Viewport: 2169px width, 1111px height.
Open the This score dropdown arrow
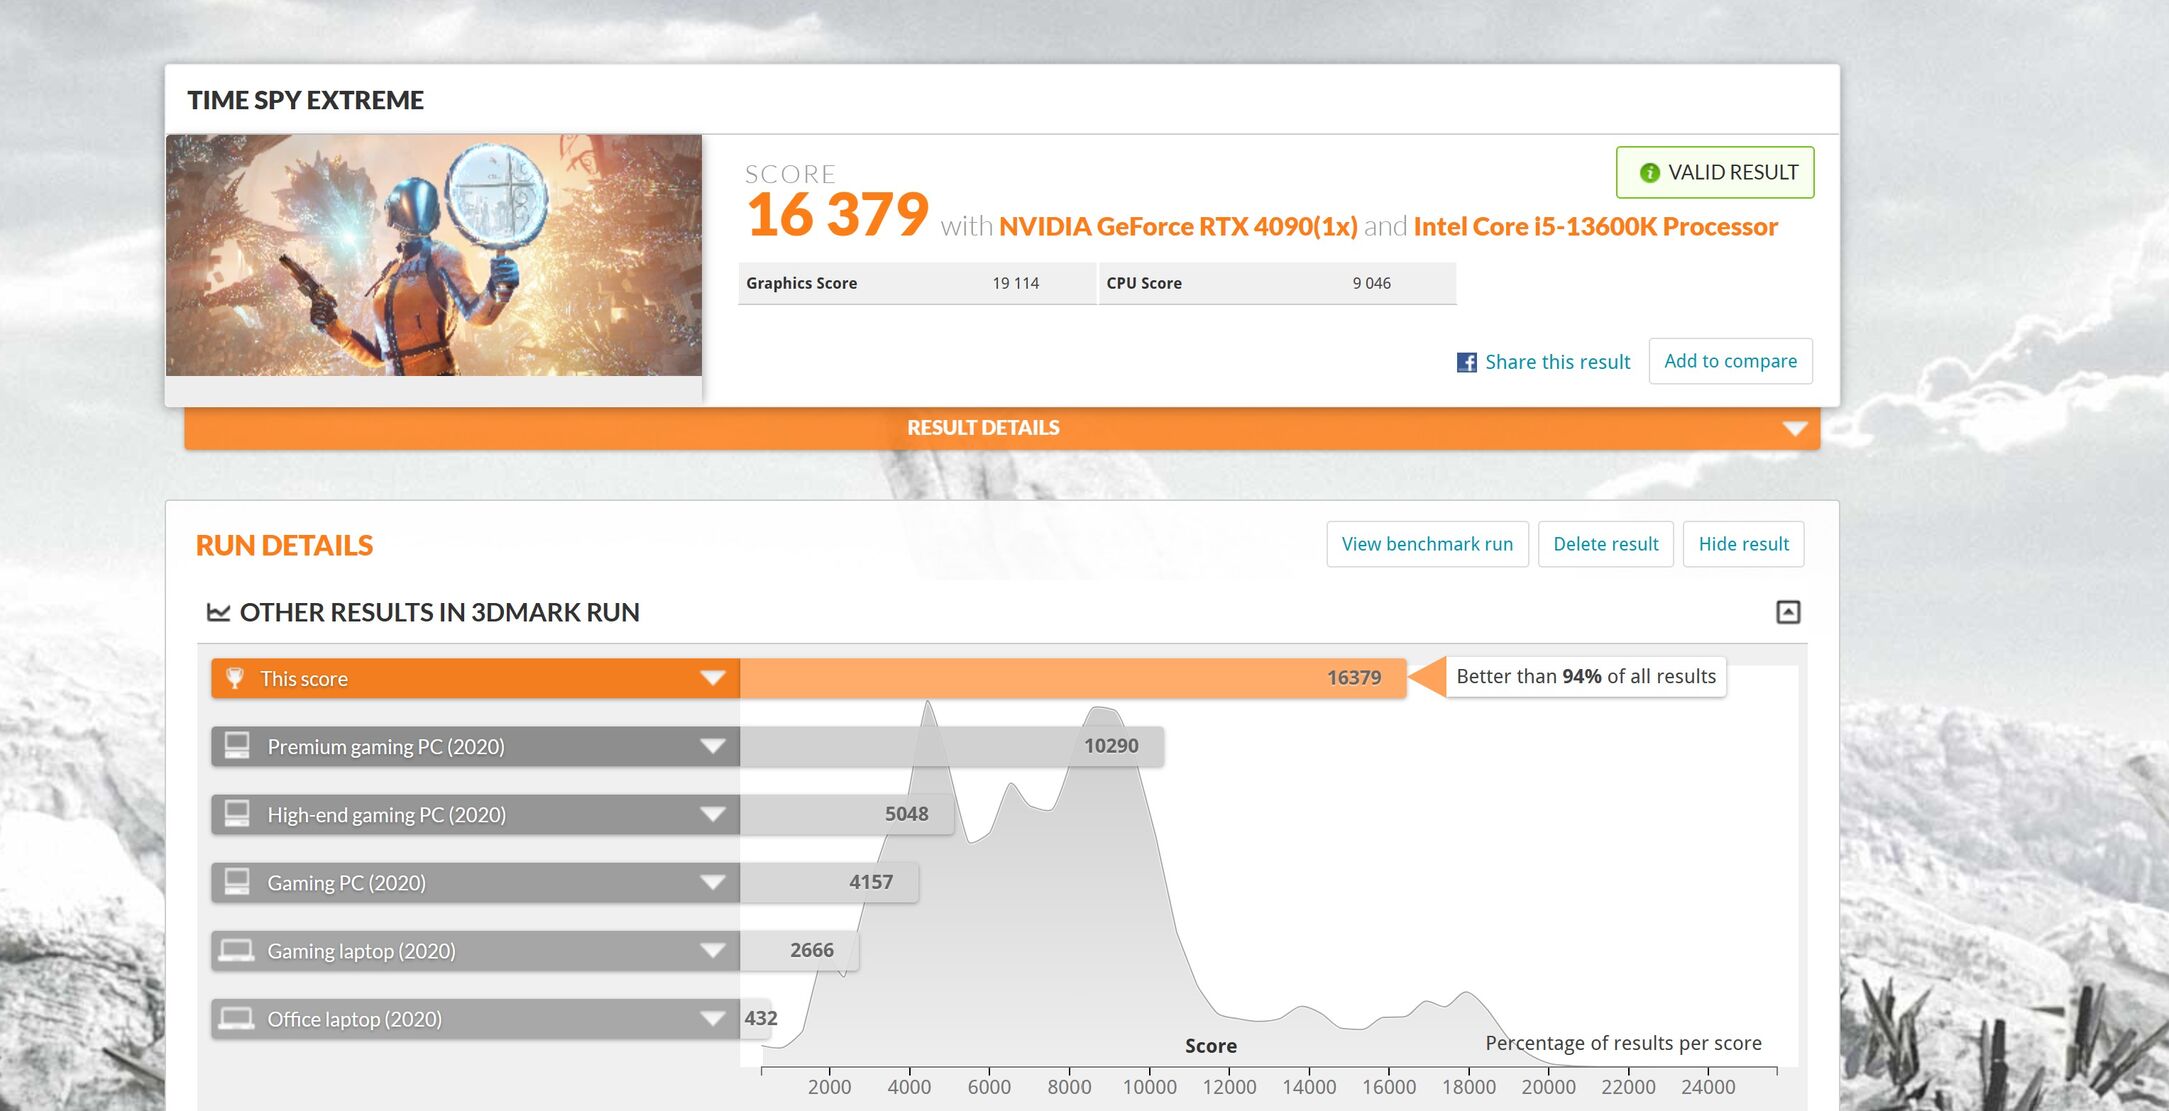coord(712,678)
